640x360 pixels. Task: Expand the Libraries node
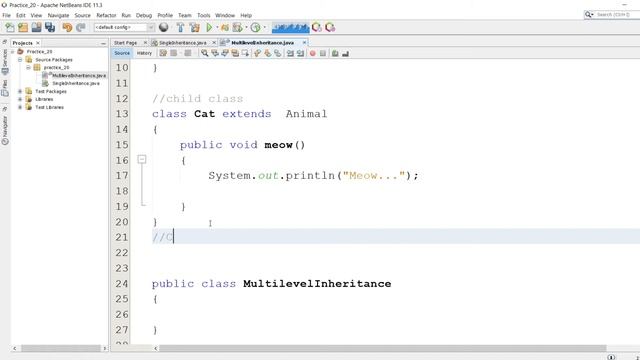(x=20, y=99)
